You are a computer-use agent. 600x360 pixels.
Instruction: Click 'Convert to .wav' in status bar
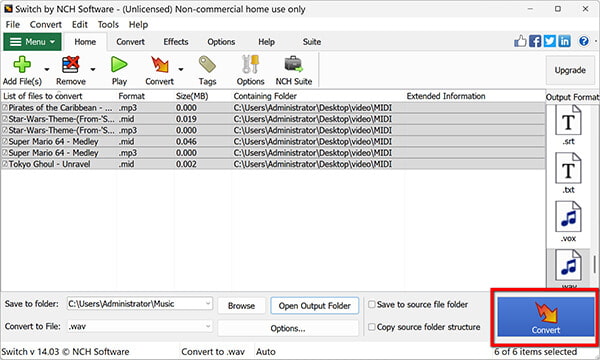[213, 352]
